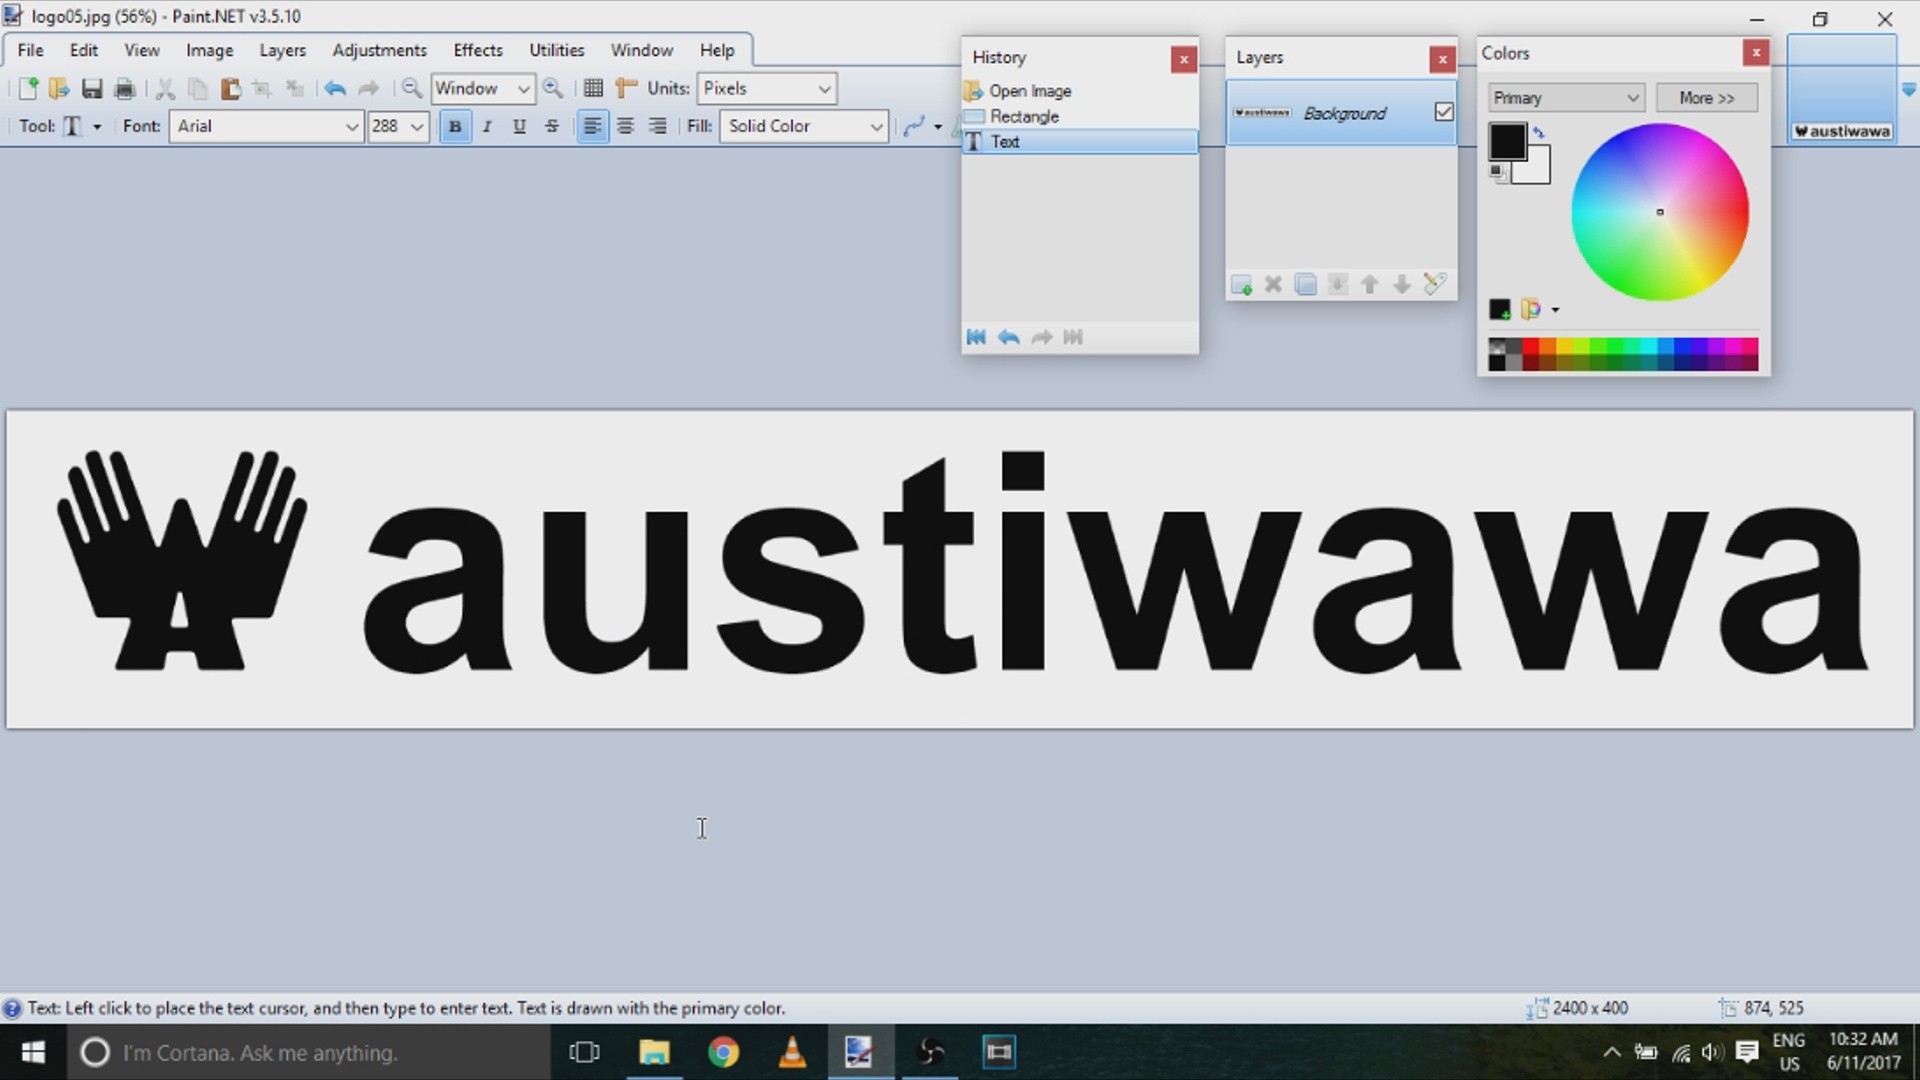Click the Save icon in toolbar
Viewport: 1920px width, 1080px height.
tap(92, 89)
